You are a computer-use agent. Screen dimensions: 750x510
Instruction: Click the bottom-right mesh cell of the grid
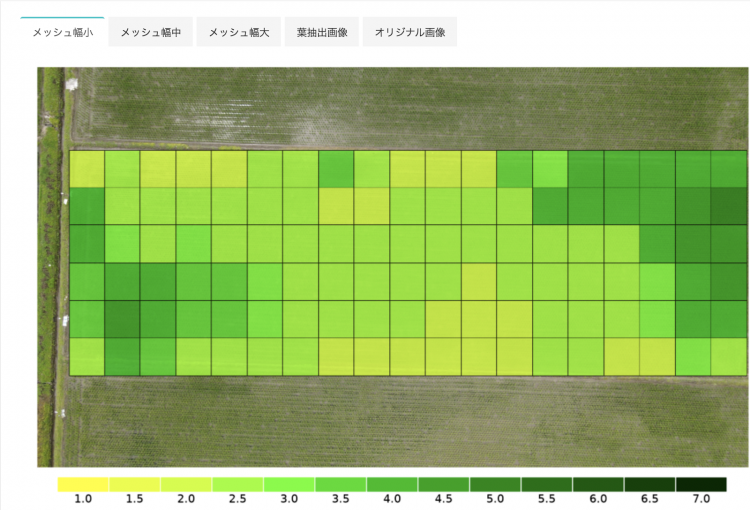pyautogui.click(x=728, y=357)
